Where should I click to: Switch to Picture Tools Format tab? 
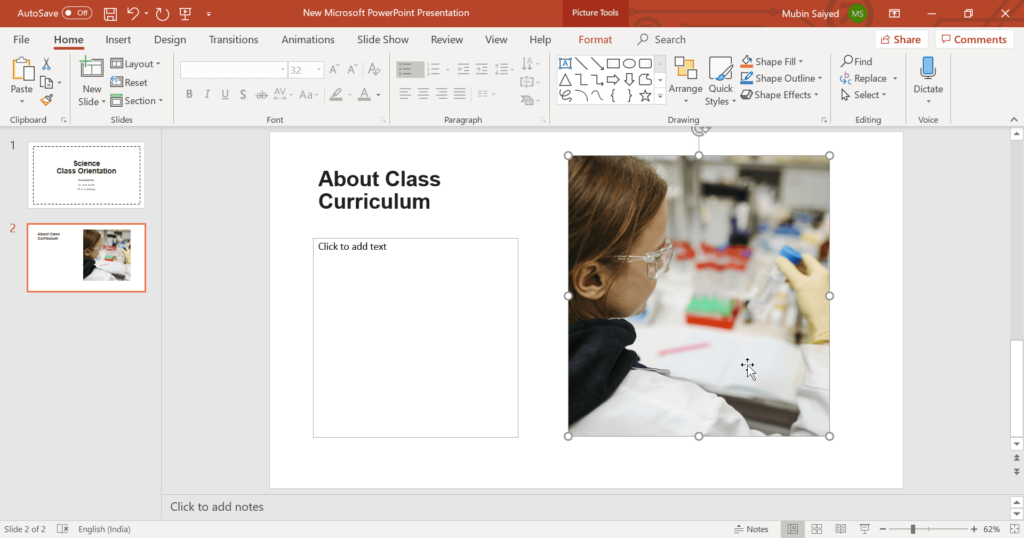tap(595, 40)
